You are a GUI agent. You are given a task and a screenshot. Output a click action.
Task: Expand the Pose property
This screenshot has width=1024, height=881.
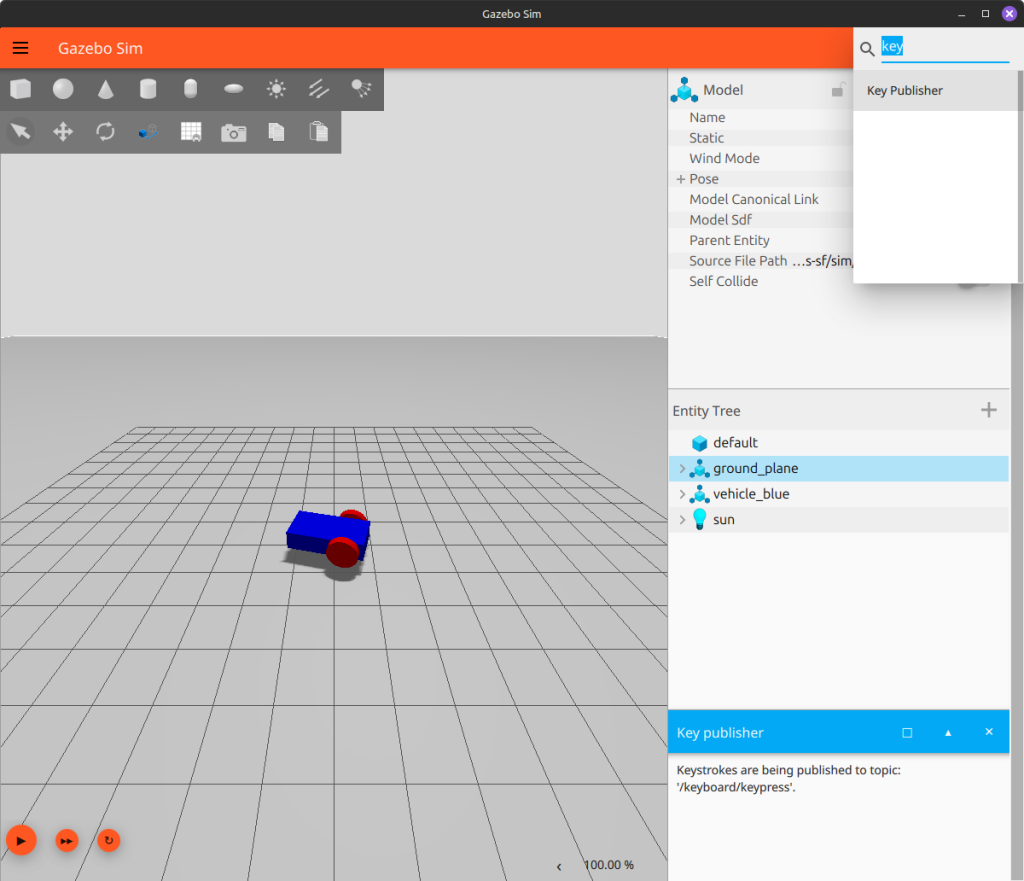click(681, 179)
